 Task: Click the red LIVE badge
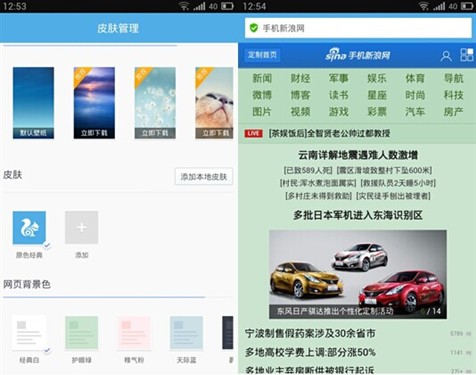[x=253, y=134]
